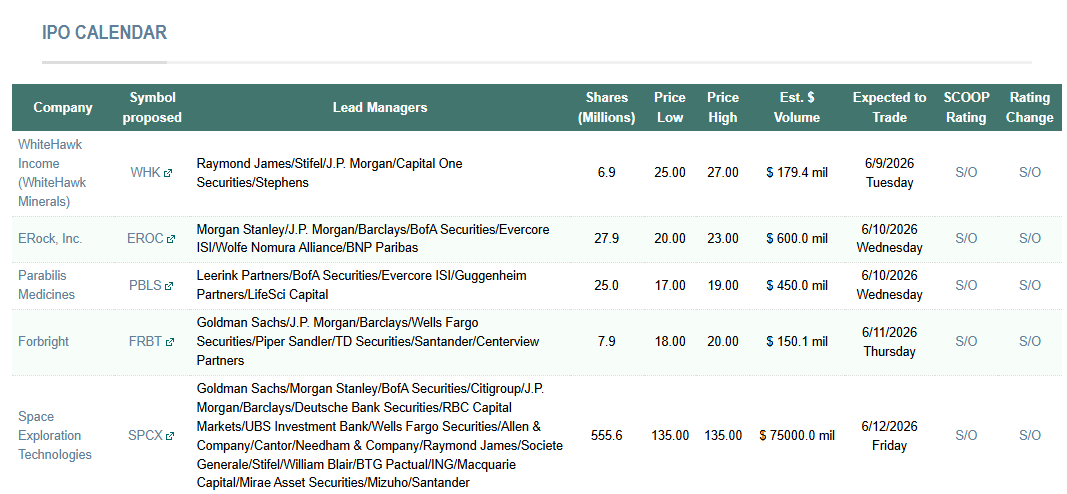Image resolution: width=1067 pixels, height=494 pixels.
Task: Click the $ 450.0 mil volume cell
Action: pyautogui.click(x=797, y=285)
